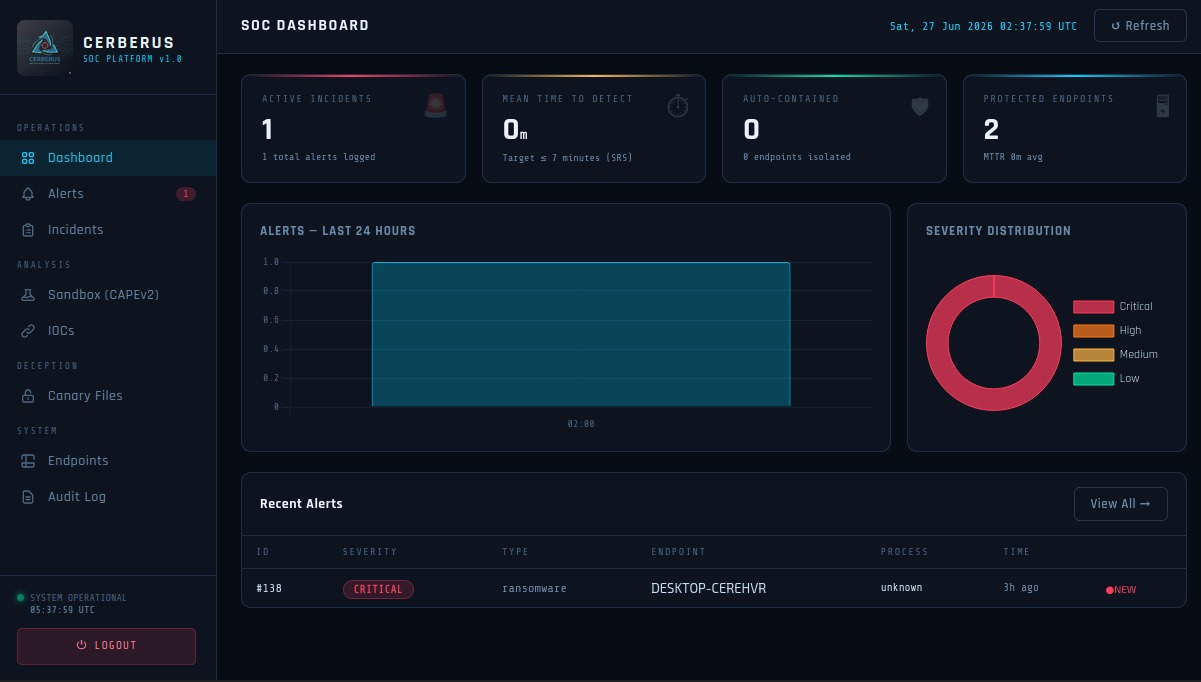Screen dimensions: 1201x682
Task: Open the Endpoints page
Action: click(x=108, y=461)
